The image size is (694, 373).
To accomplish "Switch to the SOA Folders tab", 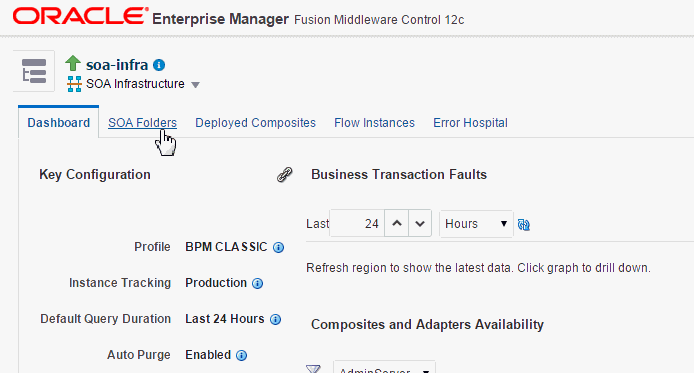I will pos(143,123).
